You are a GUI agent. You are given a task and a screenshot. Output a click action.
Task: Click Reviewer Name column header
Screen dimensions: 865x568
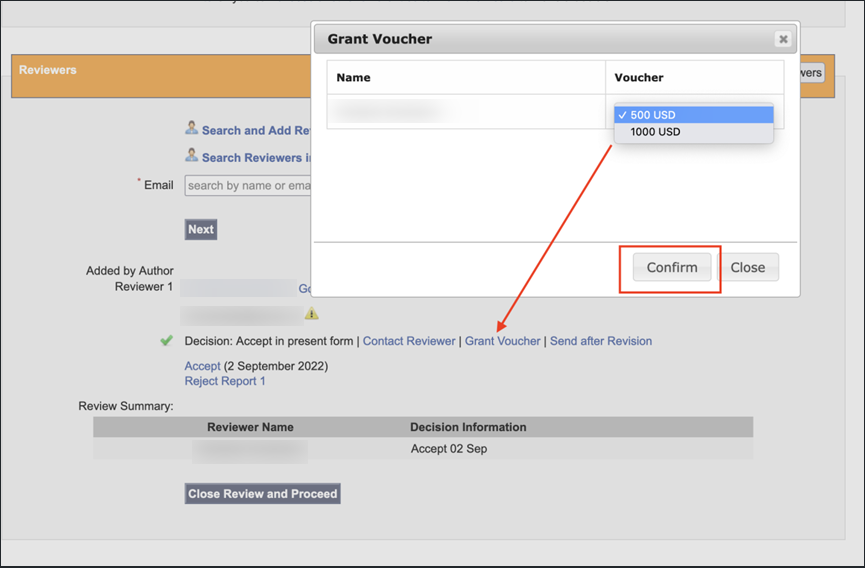(x=250, y=427)
